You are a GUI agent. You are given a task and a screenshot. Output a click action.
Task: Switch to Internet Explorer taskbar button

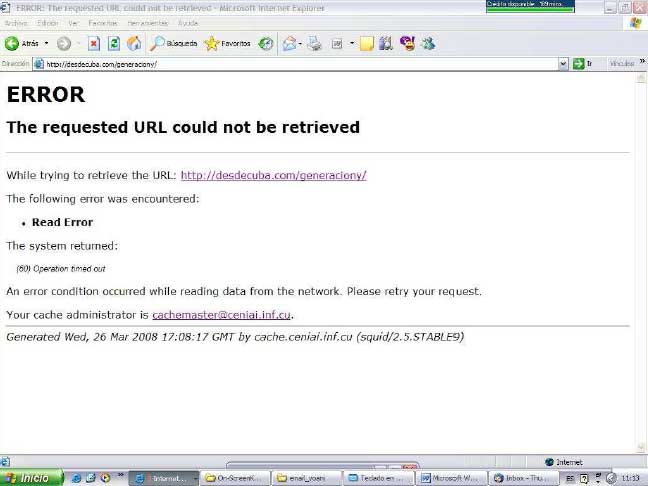tap(164, 478)
